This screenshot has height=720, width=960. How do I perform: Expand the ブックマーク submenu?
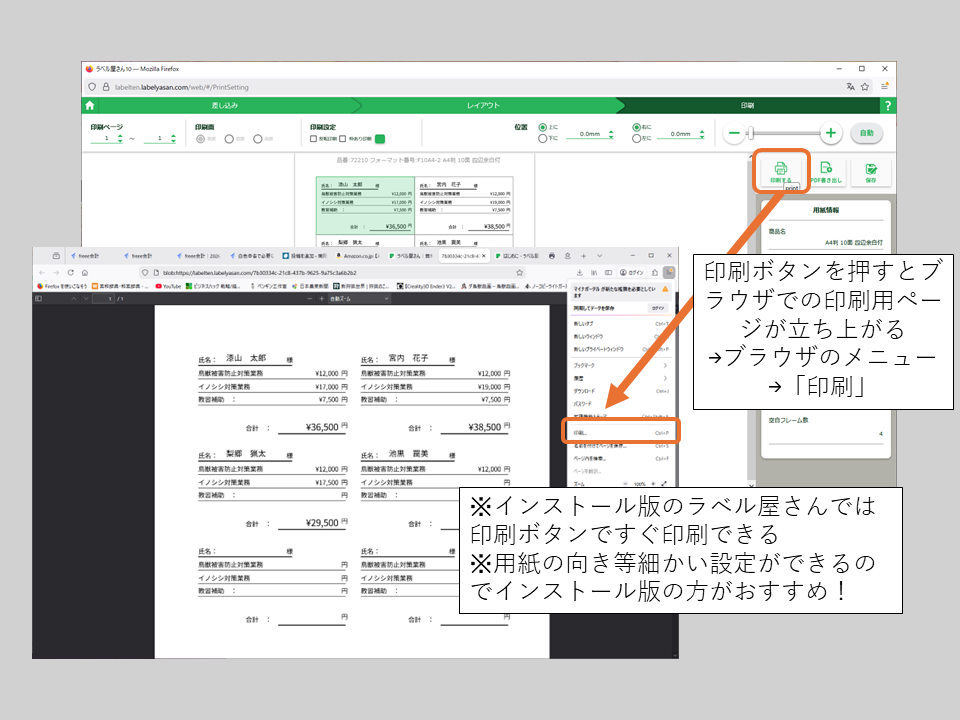point(665,366)
